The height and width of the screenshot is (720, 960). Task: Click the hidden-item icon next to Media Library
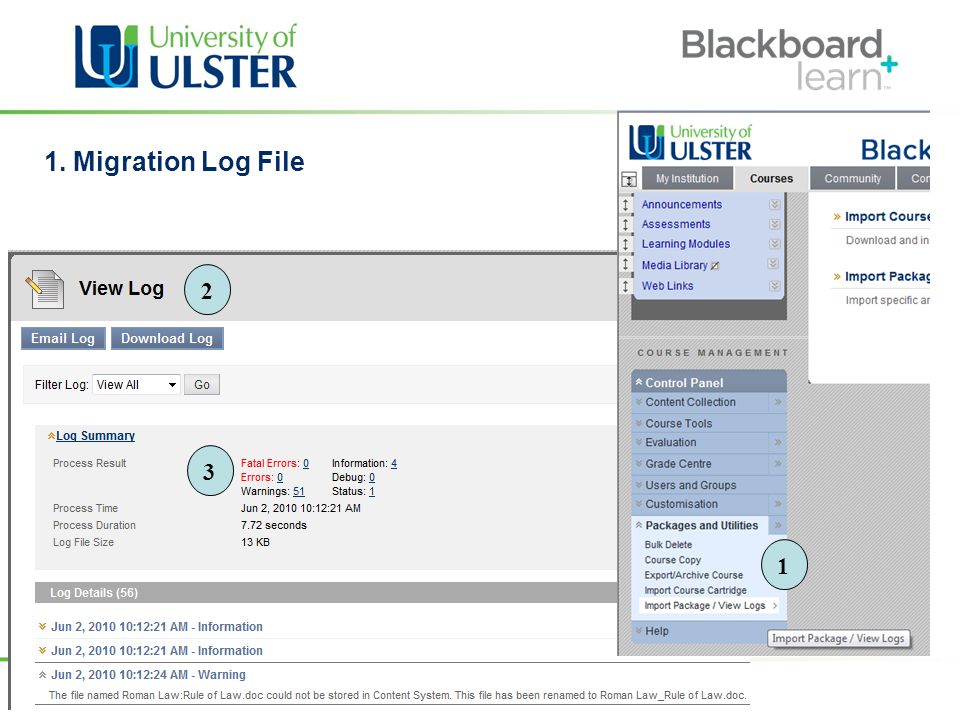715,266
